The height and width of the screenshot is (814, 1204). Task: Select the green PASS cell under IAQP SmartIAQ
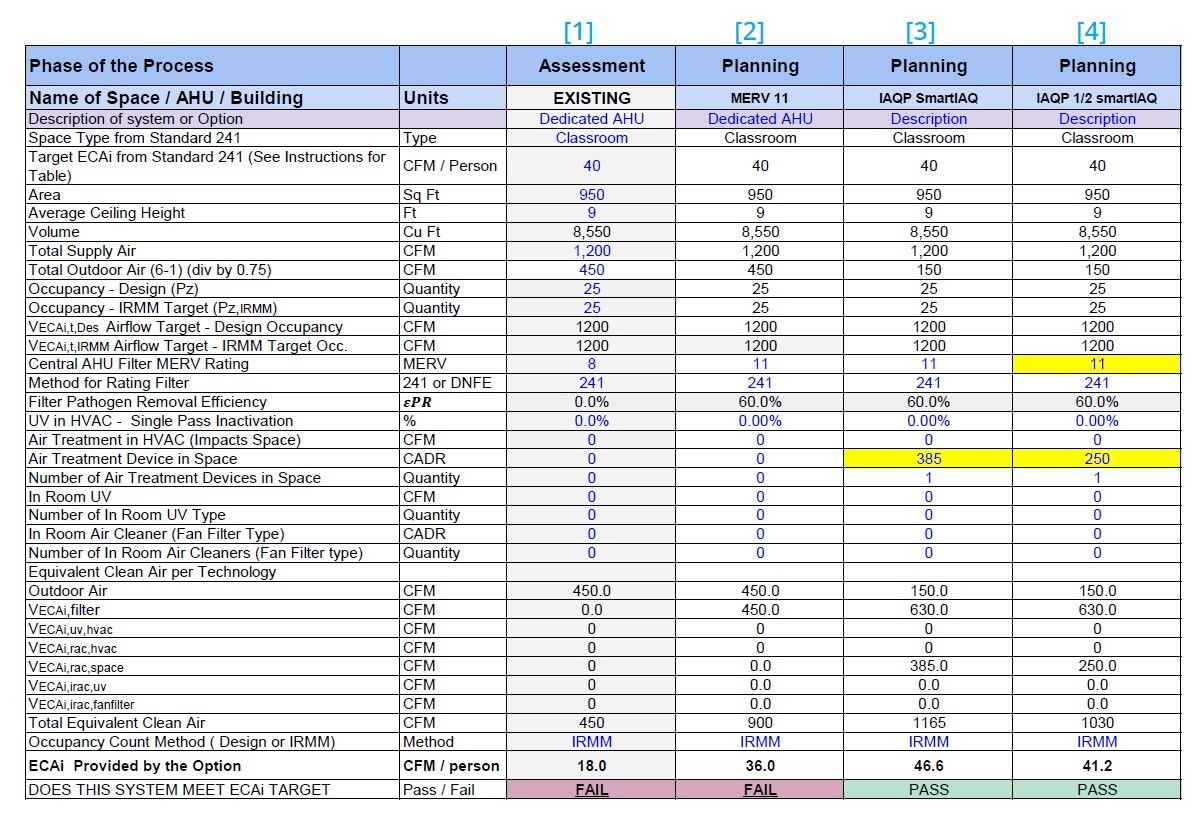(929, 789)
